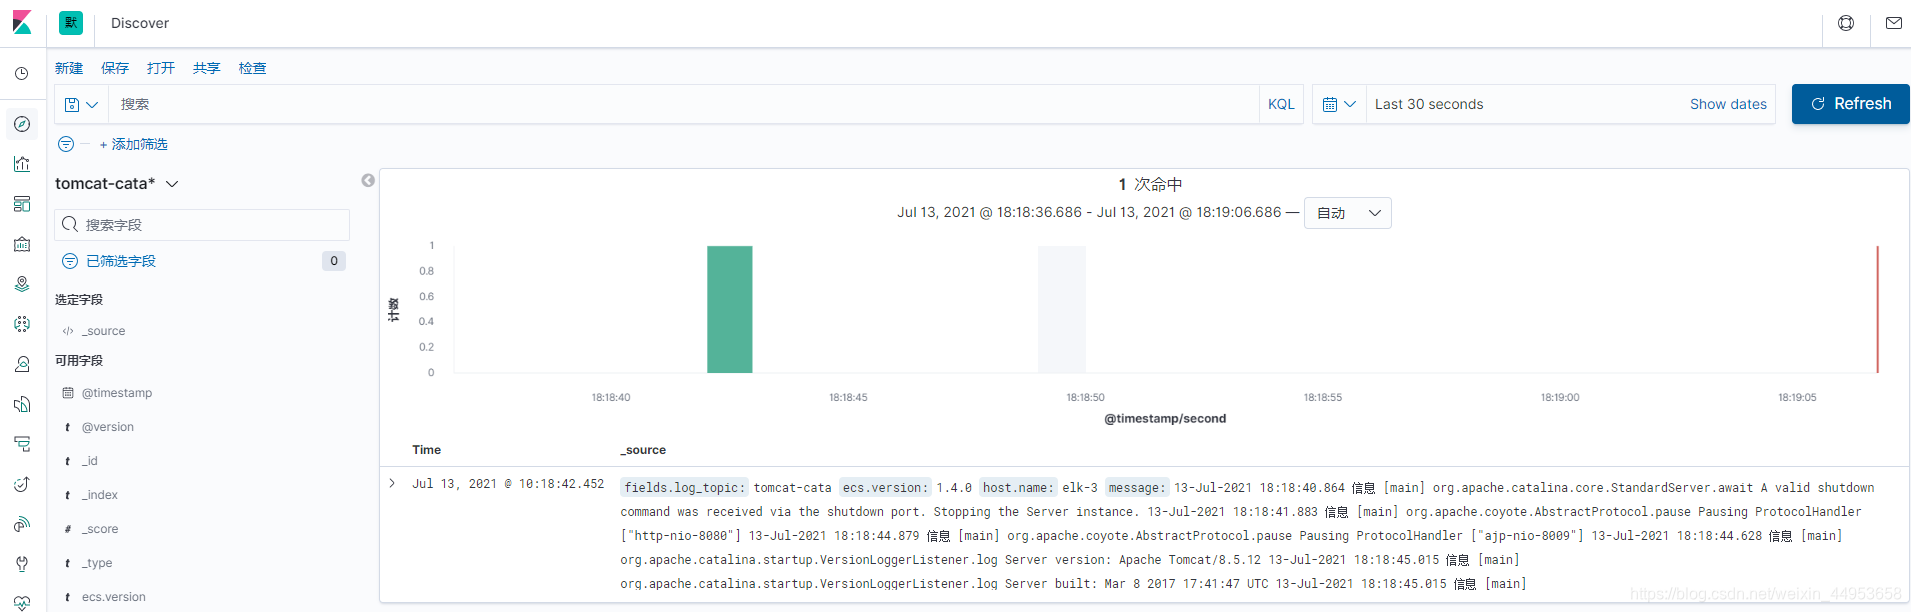Open Uptime icon in sidebar

click(x=22, y=484)
